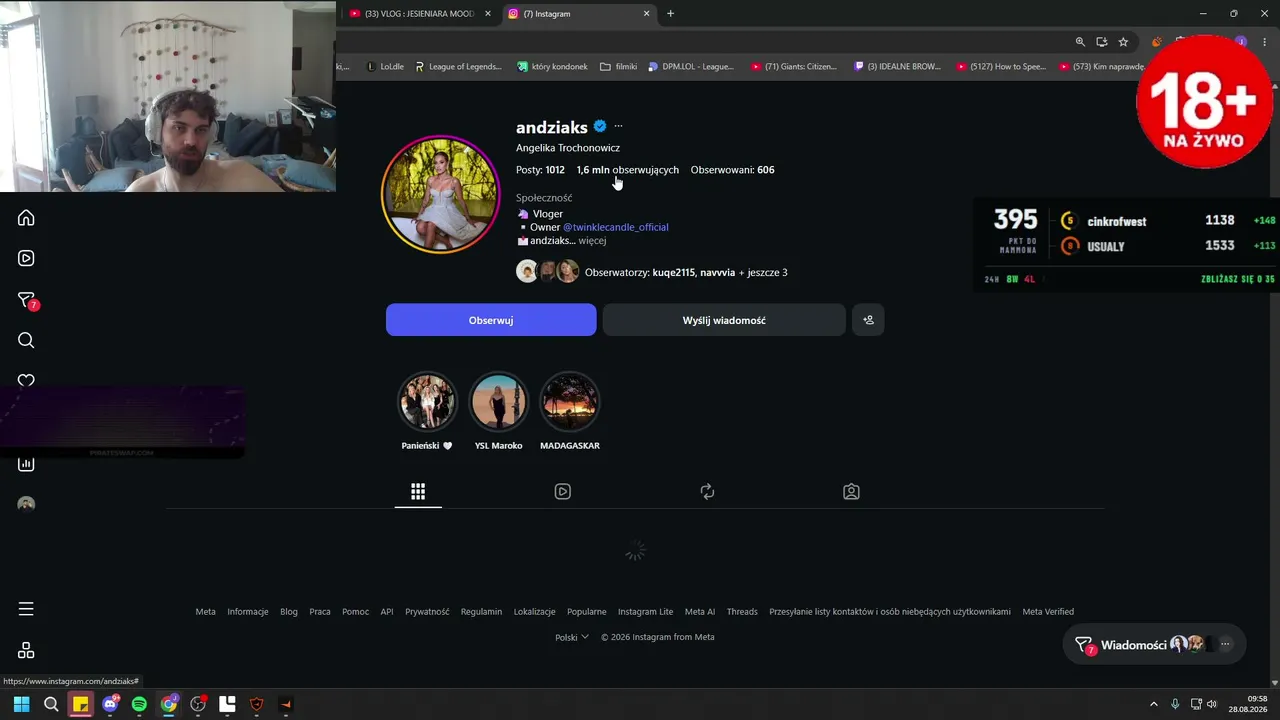Open the How to Spee... bookmark
The image size is (1280, 720).
click(1001, 67)
